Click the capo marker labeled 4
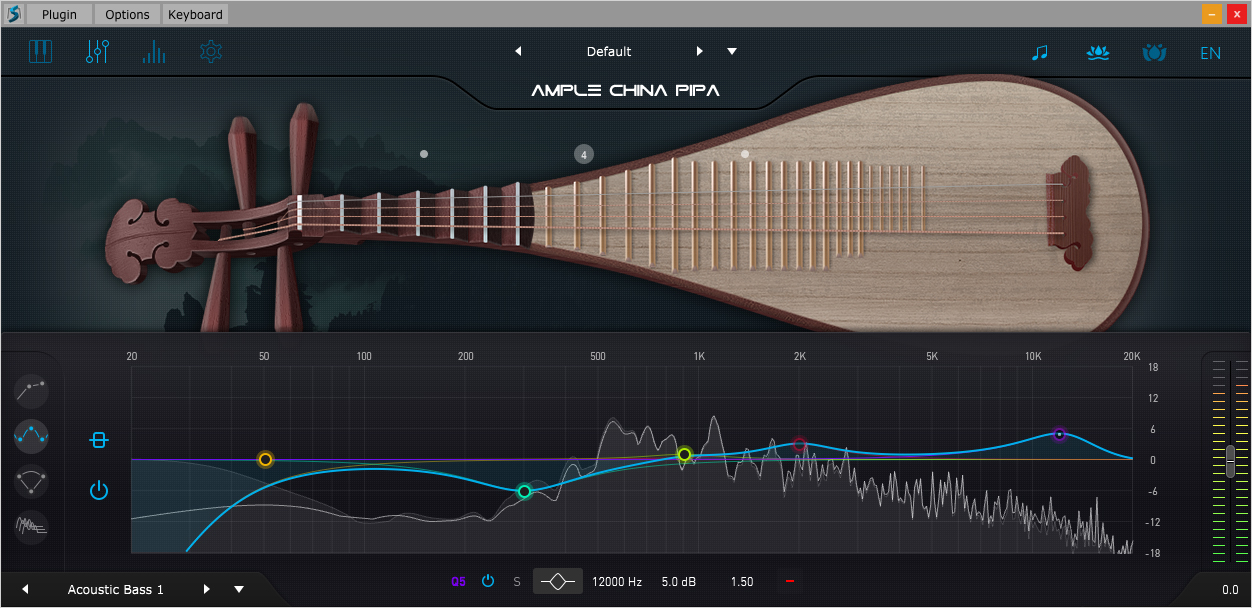This screenshot has width=1252, height=608. click(x=584, y=154)
